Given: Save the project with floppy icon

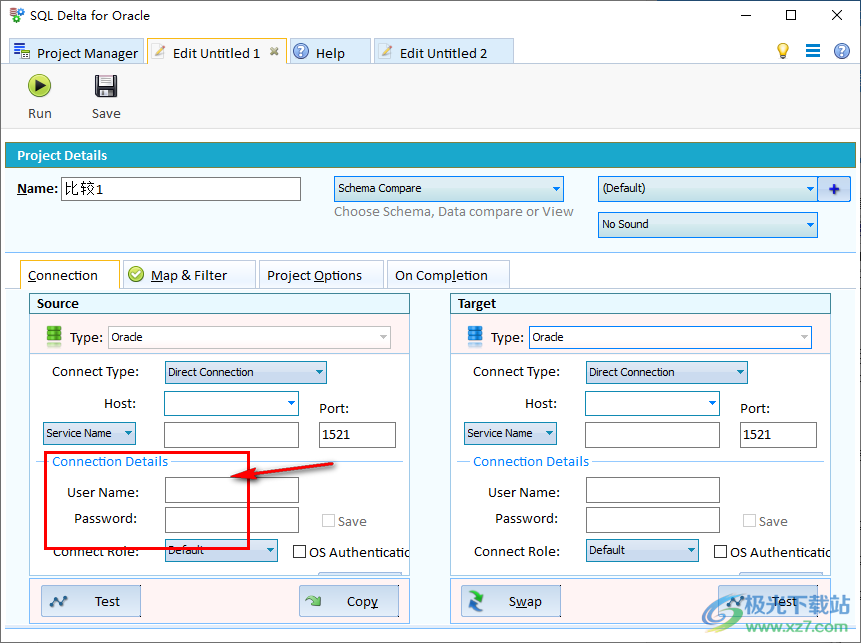Looking at the screenshot, I should click(x=105, y=97).
